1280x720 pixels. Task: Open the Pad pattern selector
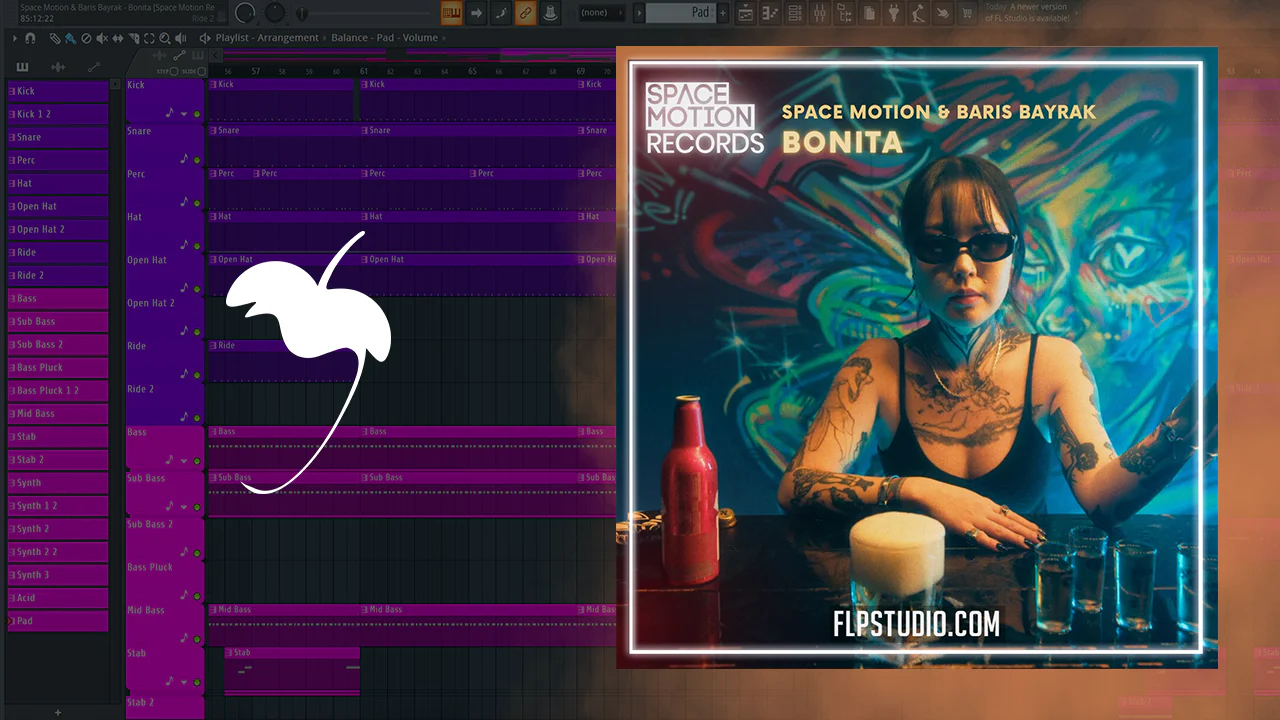(x=679, y=13)
